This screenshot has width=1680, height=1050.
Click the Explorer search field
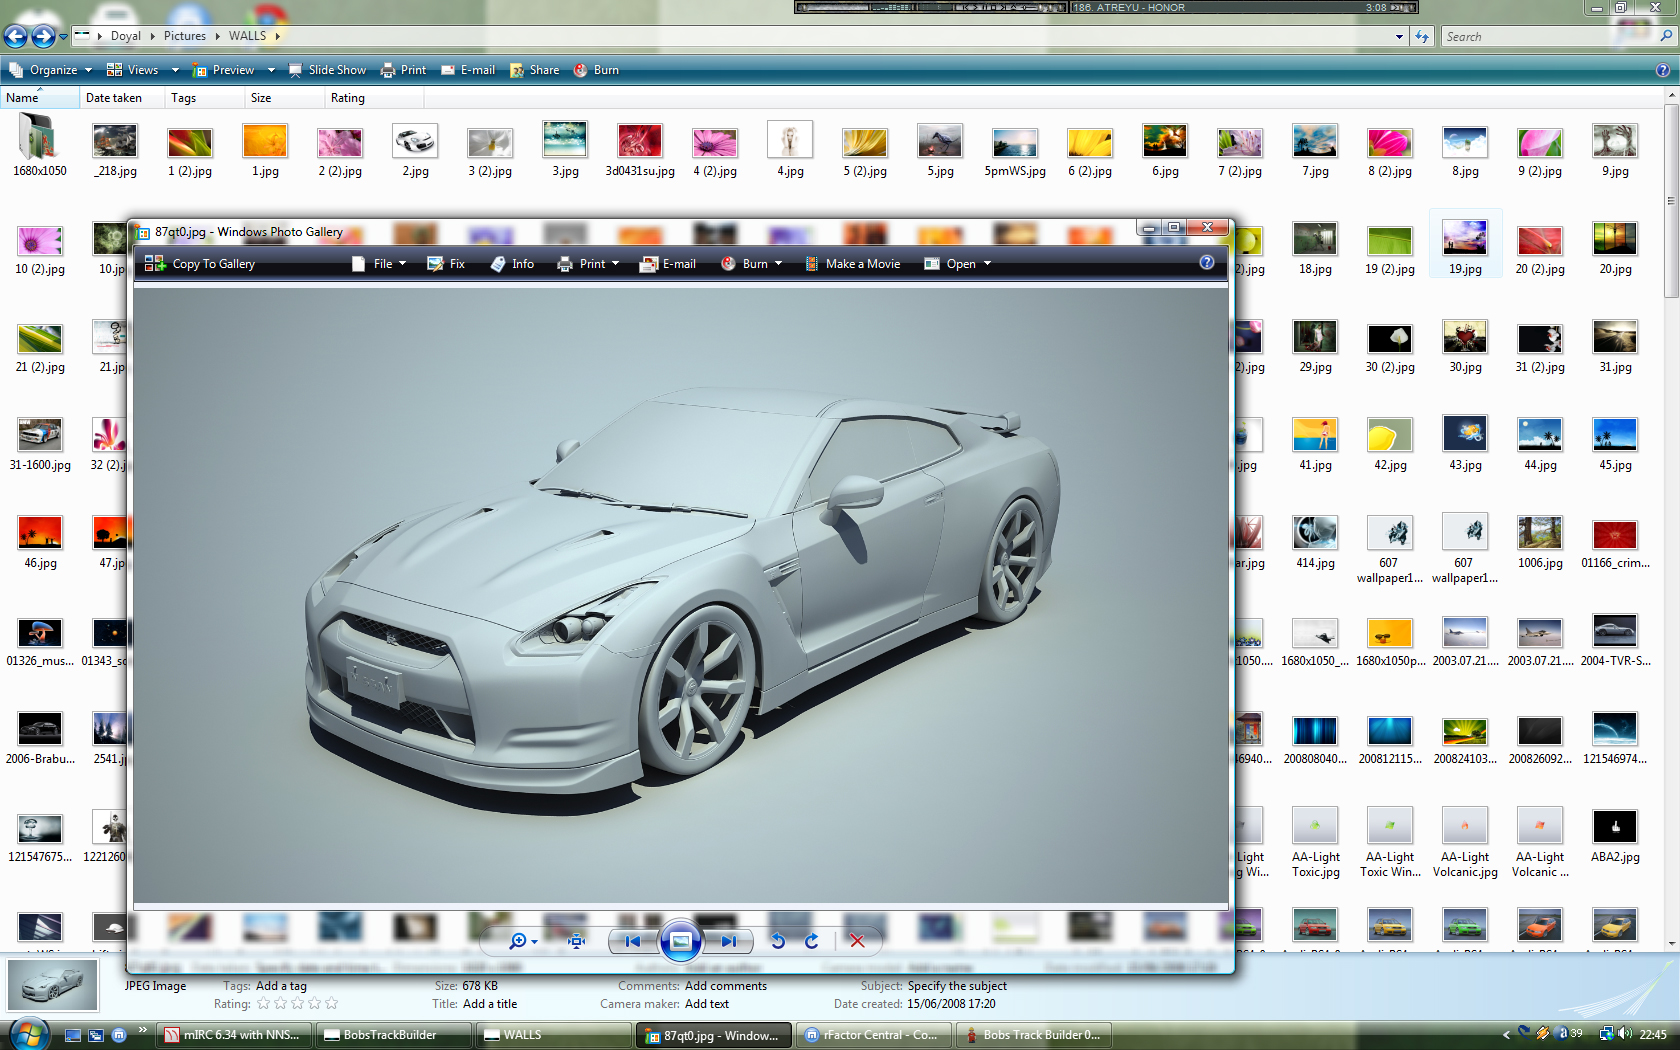[x=1548, y=37]
